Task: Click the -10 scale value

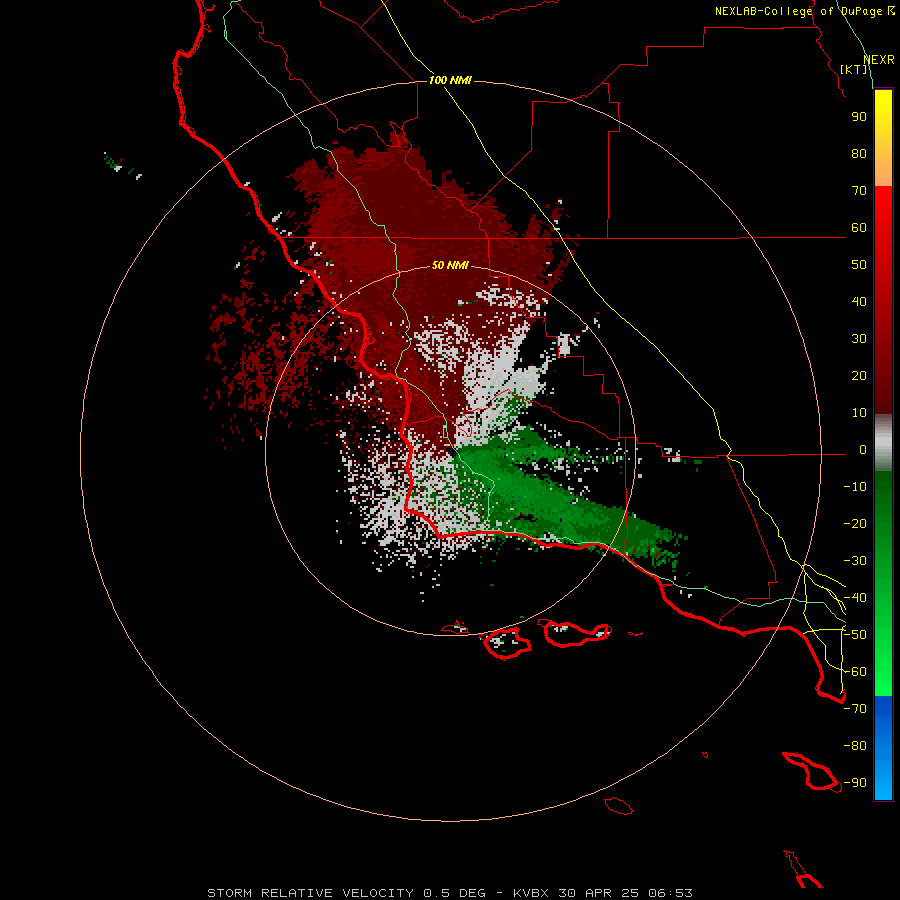Action: 855,487
